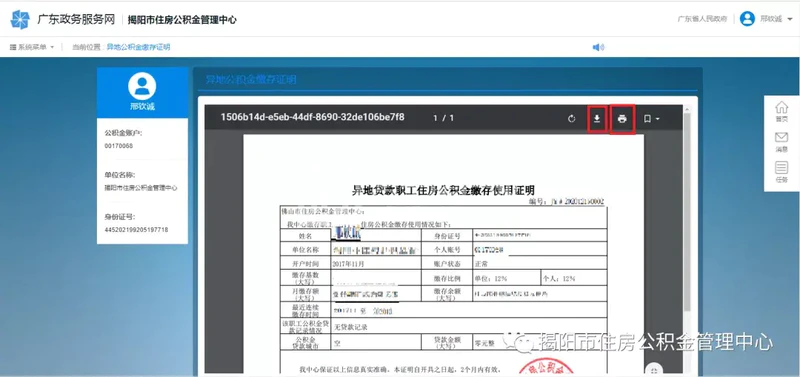The image size is (800, 377).
Task: Open 任务 in right sidebar
Action: click(x=781, y=172)
